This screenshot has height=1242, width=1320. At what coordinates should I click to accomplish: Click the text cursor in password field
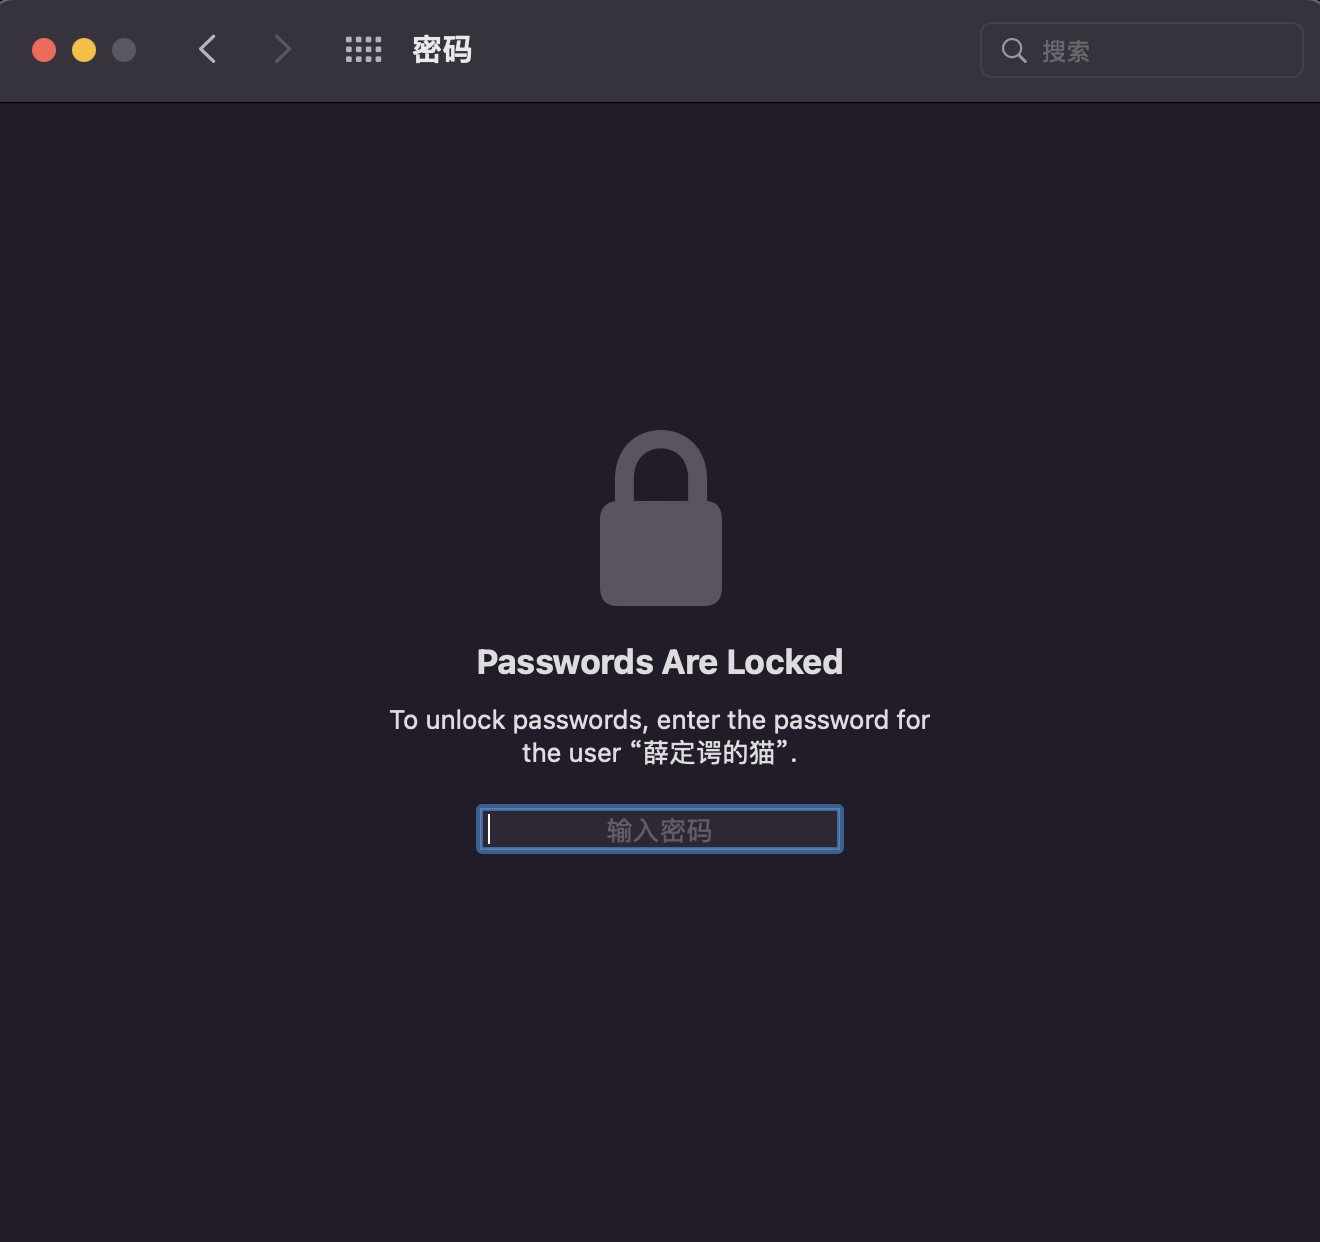click(488, 829)
